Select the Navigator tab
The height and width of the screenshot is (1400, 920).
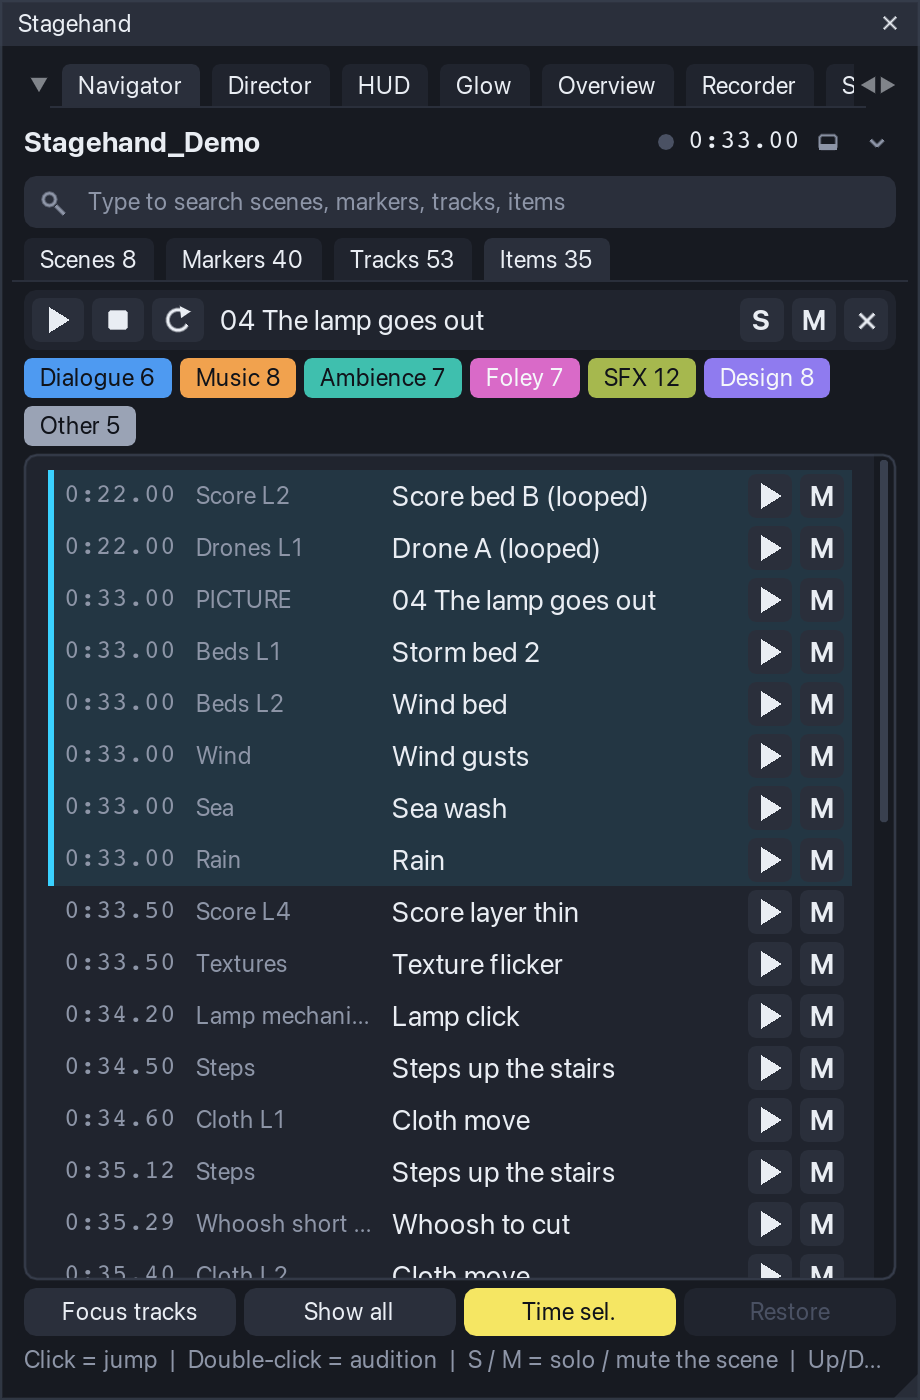130,86
